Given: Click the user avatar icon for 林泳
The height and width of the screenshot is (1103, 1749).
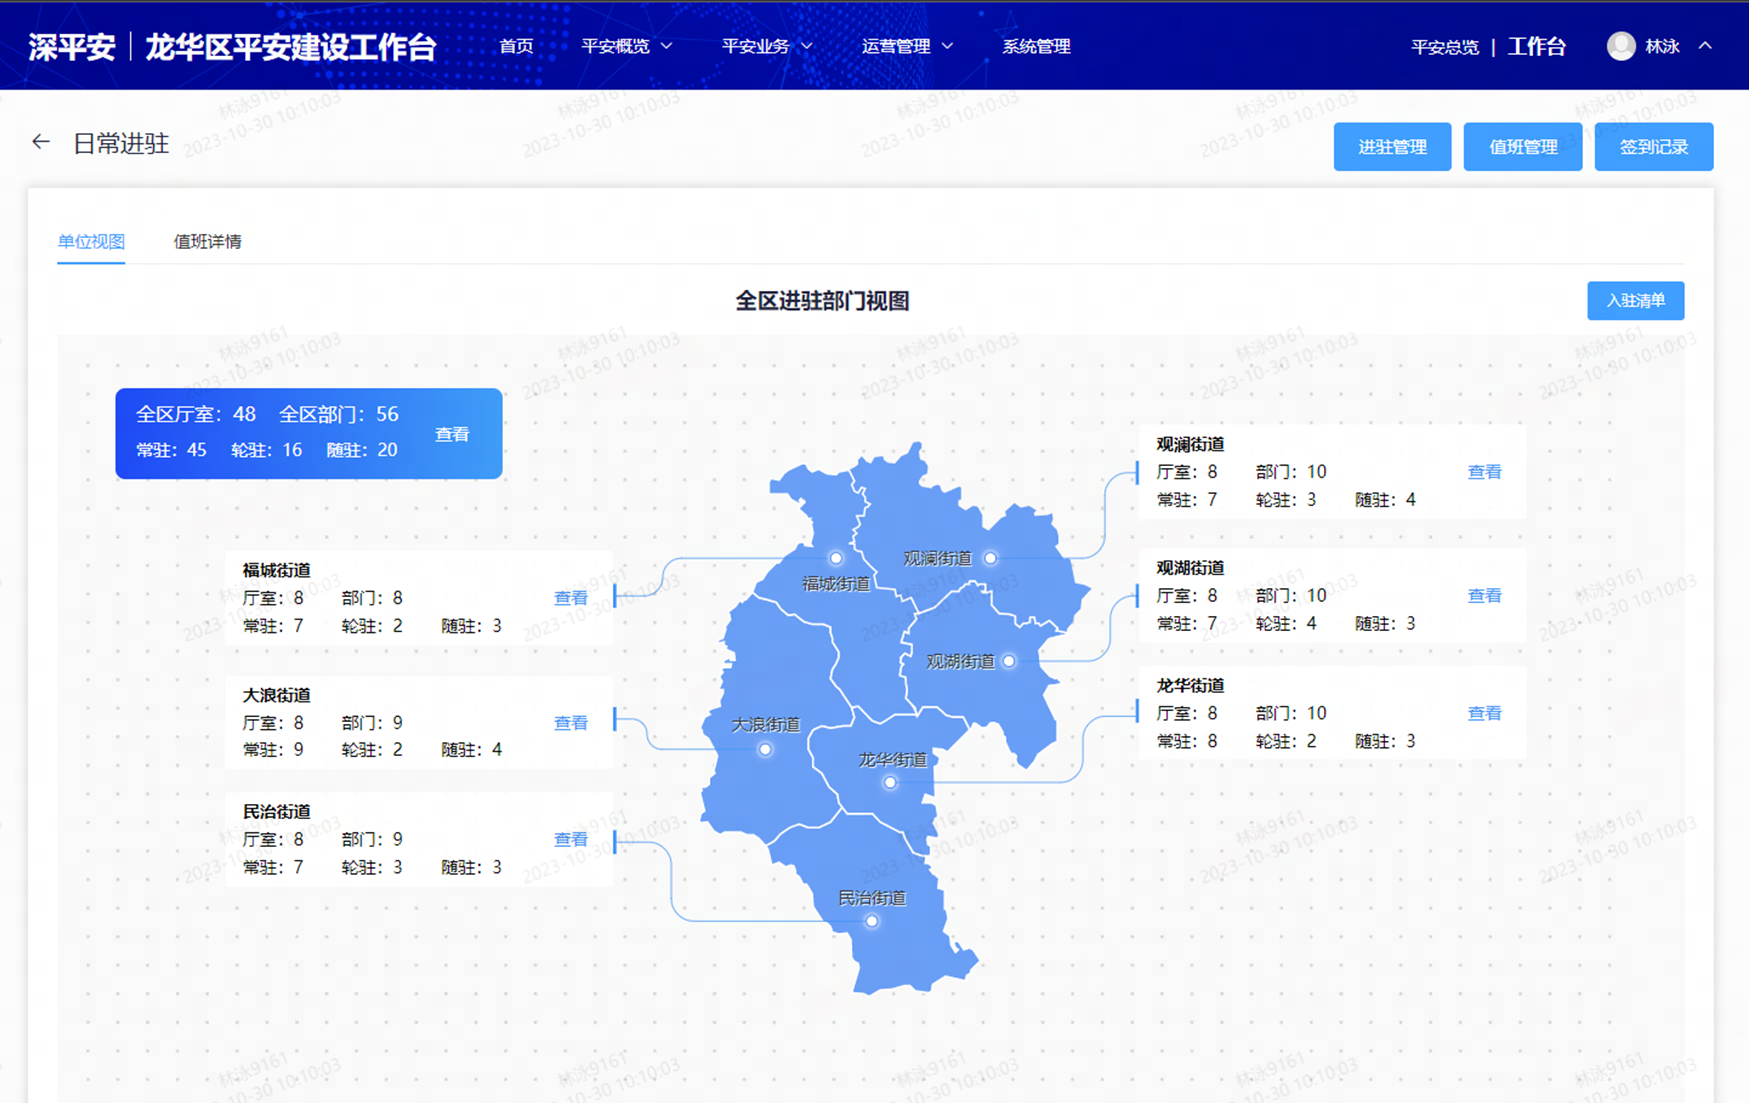Looking at the screenshot, I should point(1620,46).
